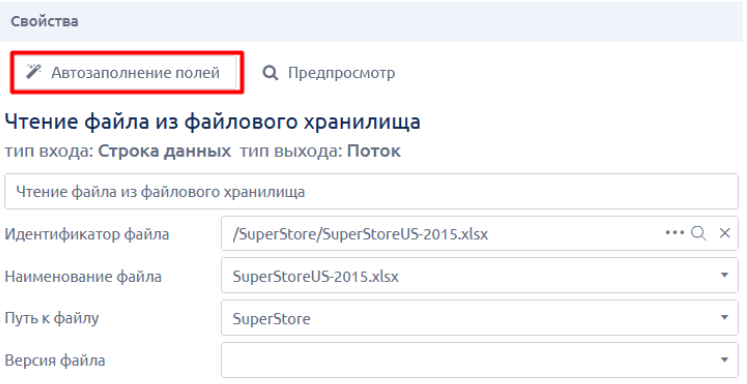The image size is (747, 384).
Task: Click the magnifier icon beside Предпросмотр
Action: point(270,73)
